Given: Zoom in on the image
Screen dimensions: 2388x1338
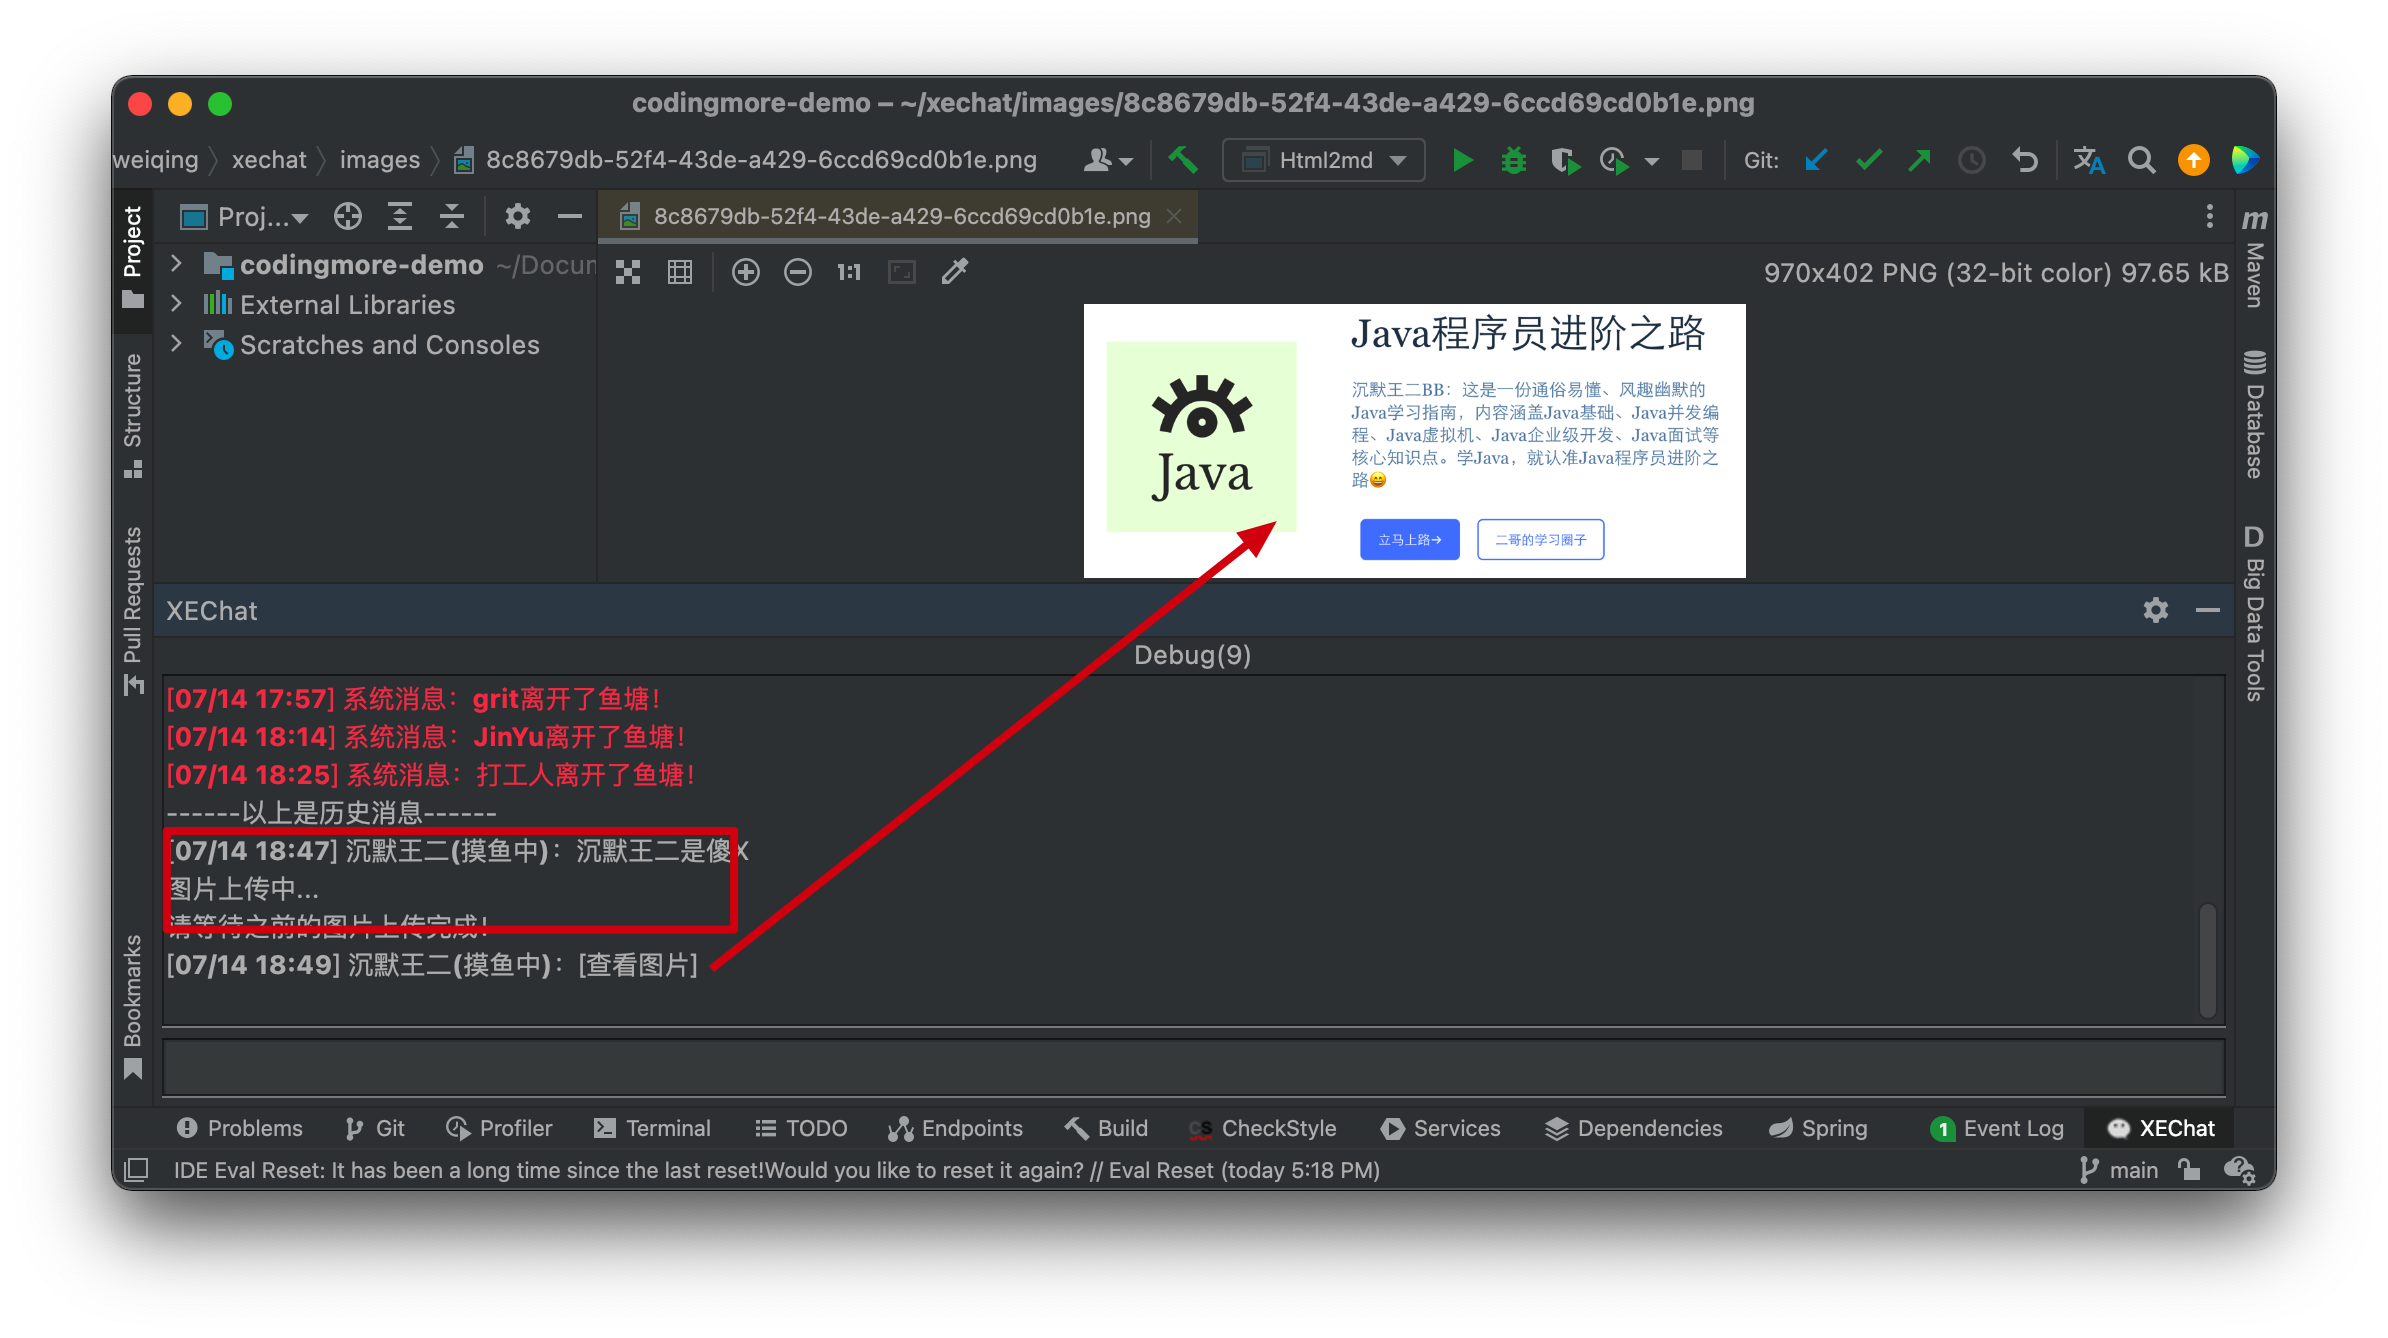Looking at the screenshot, I should (x=745, y=272).
